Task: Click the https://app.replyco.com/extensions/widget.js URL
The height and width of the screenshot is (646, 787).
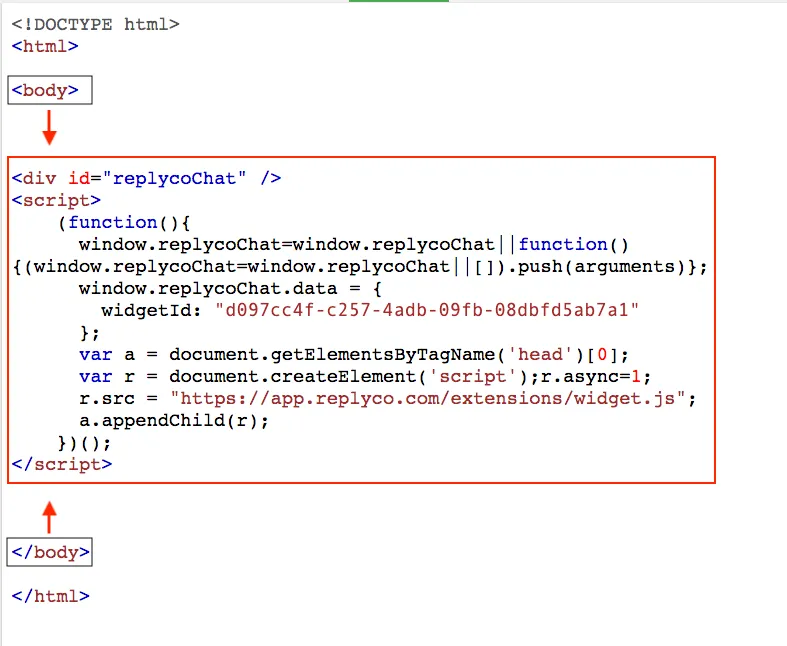Action: pos(428,399)
